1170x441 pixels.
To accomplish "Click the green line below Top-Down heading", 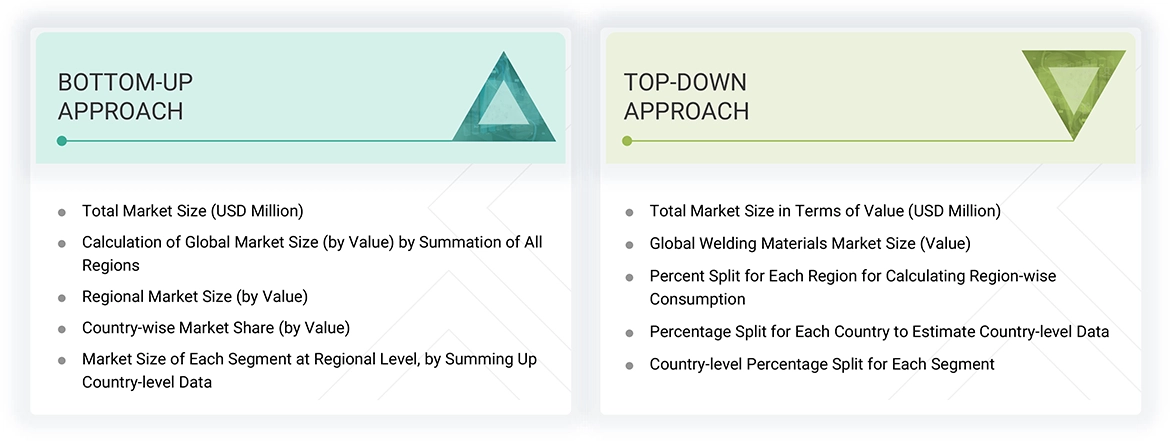I will coord(850,141).
